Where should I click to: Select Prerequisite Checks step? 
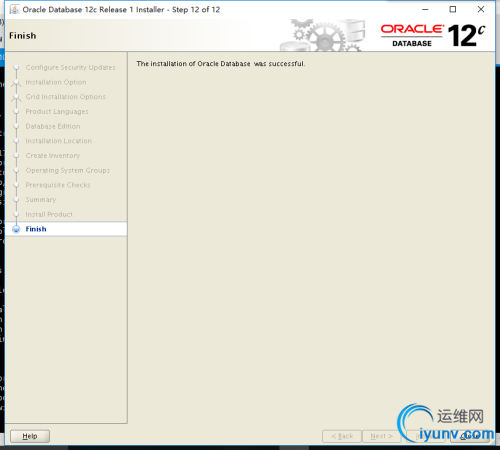(x=58, y=185)
